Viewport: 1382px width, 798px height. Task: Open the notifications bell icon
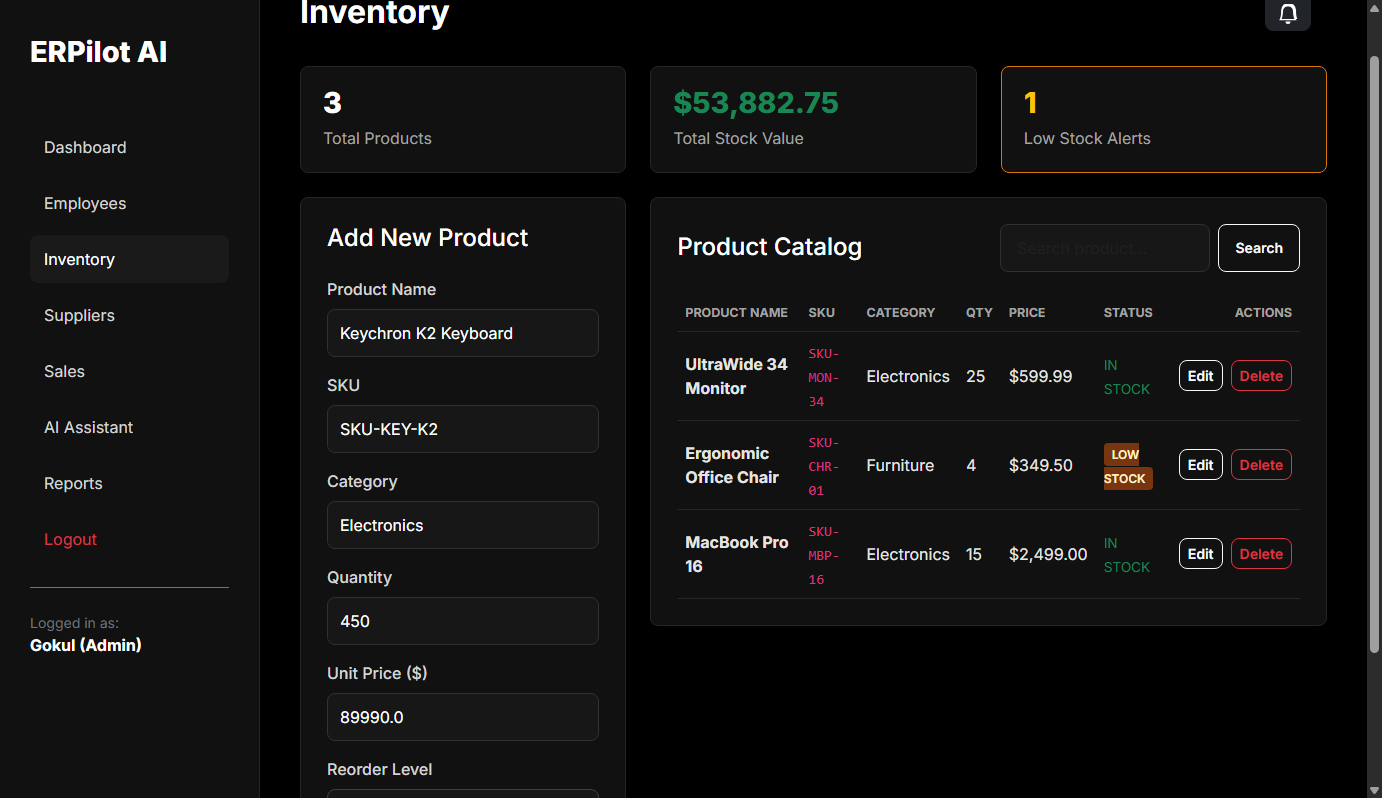(1288, 14)
